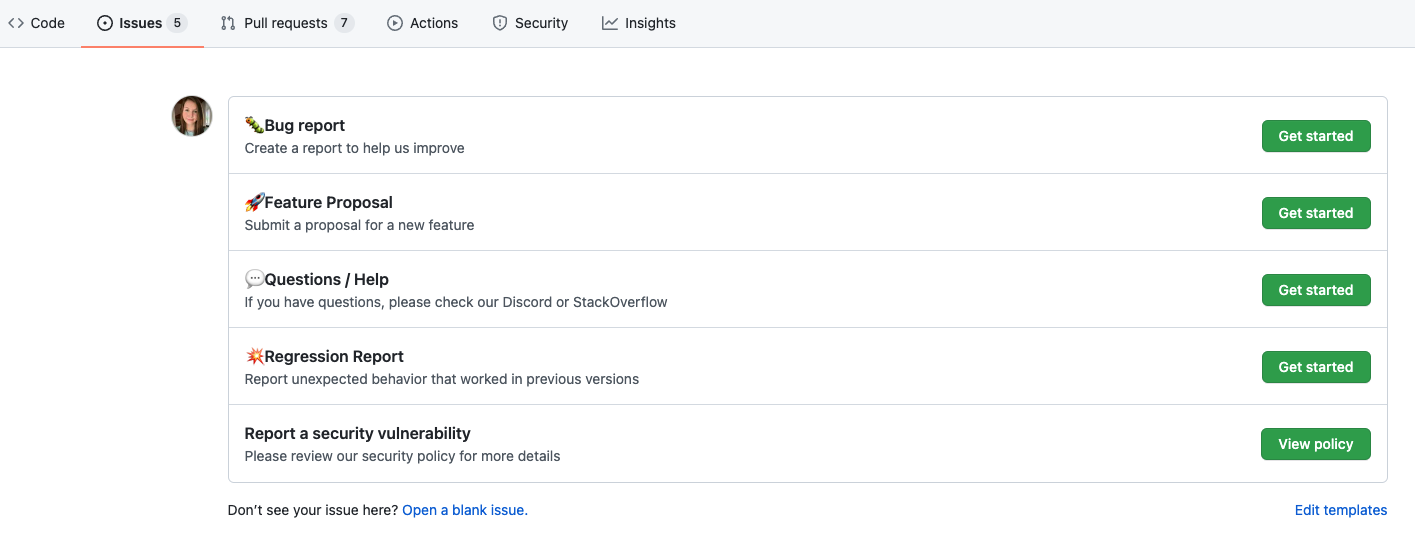
Task: Click the Code brackets icon
Action: (x=16, y=23)
